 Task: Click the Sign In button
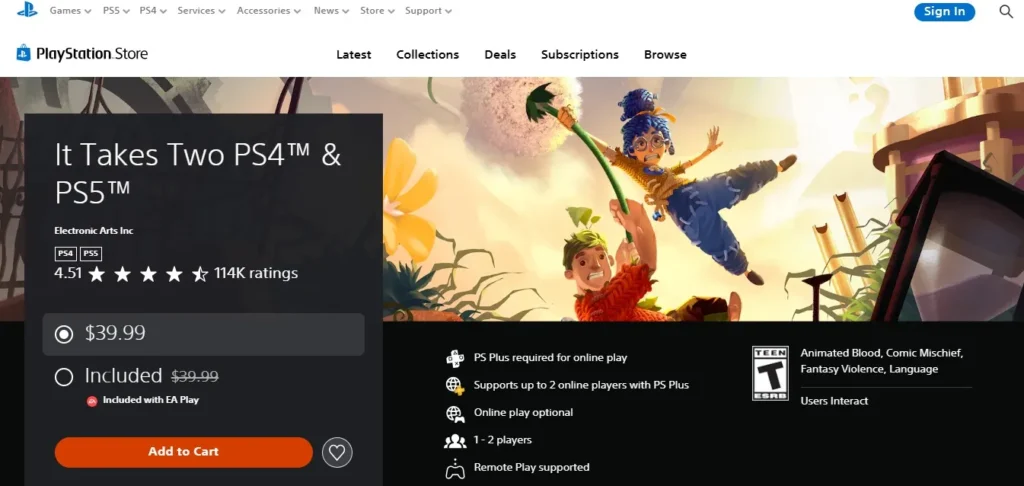944,12
